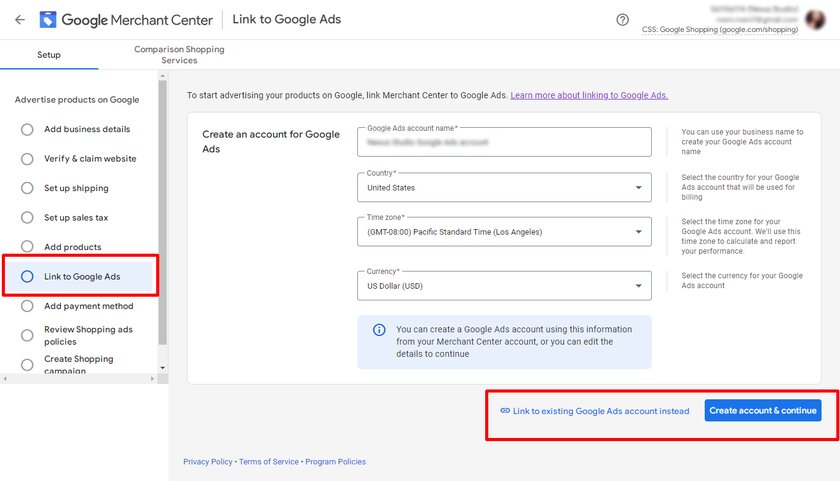Image resolution: width=840 pixels, height=481 pixels.
Task: Click the sidebar scroll up arrow
Action: 162,77
